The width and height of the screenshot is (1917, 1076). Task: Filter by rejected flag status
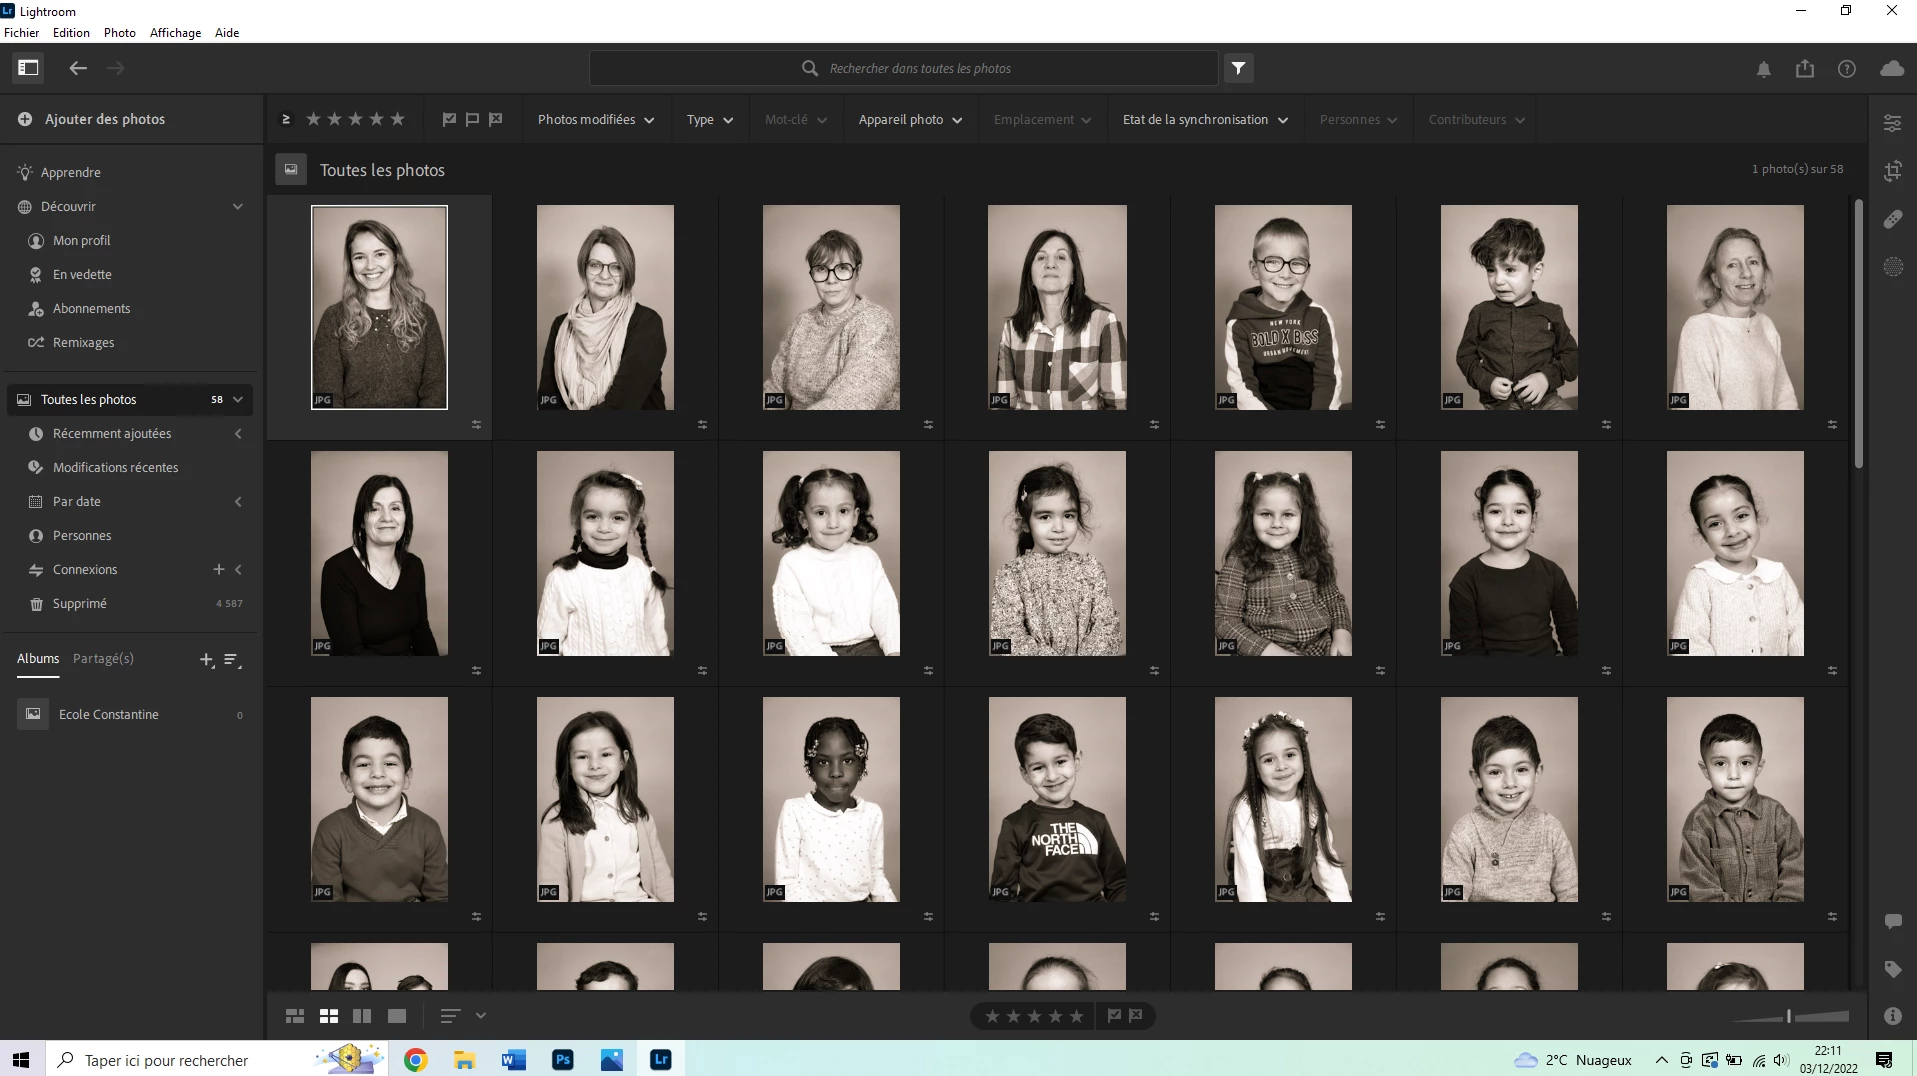click(496, 119)
